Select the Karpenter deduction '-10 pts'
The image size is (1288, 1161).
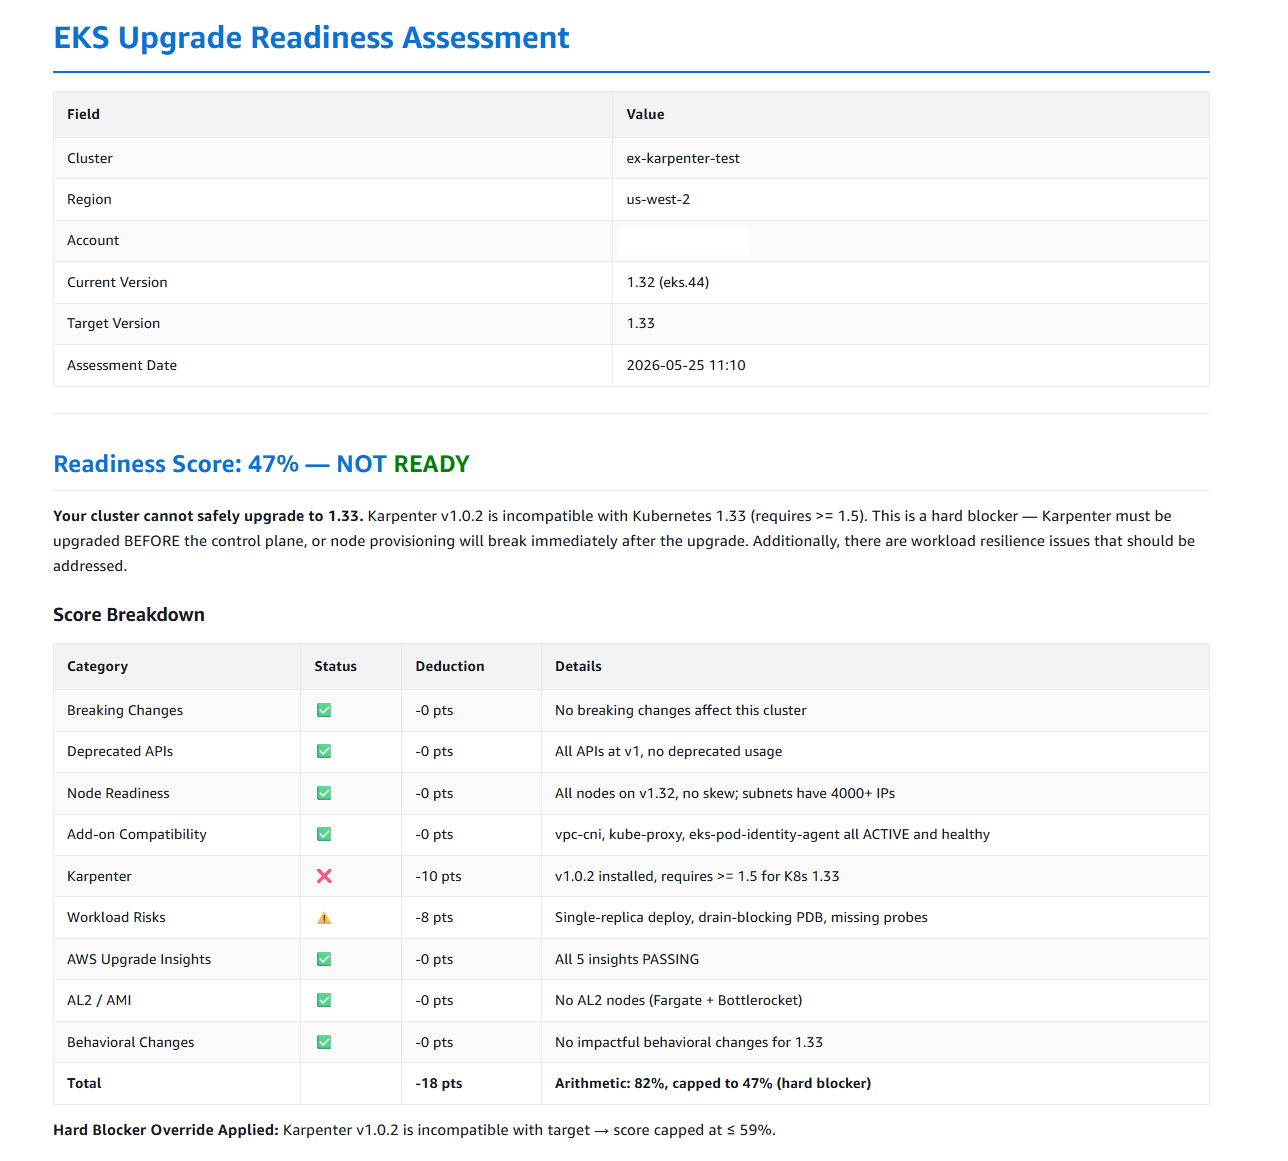(x=438, y=876)
